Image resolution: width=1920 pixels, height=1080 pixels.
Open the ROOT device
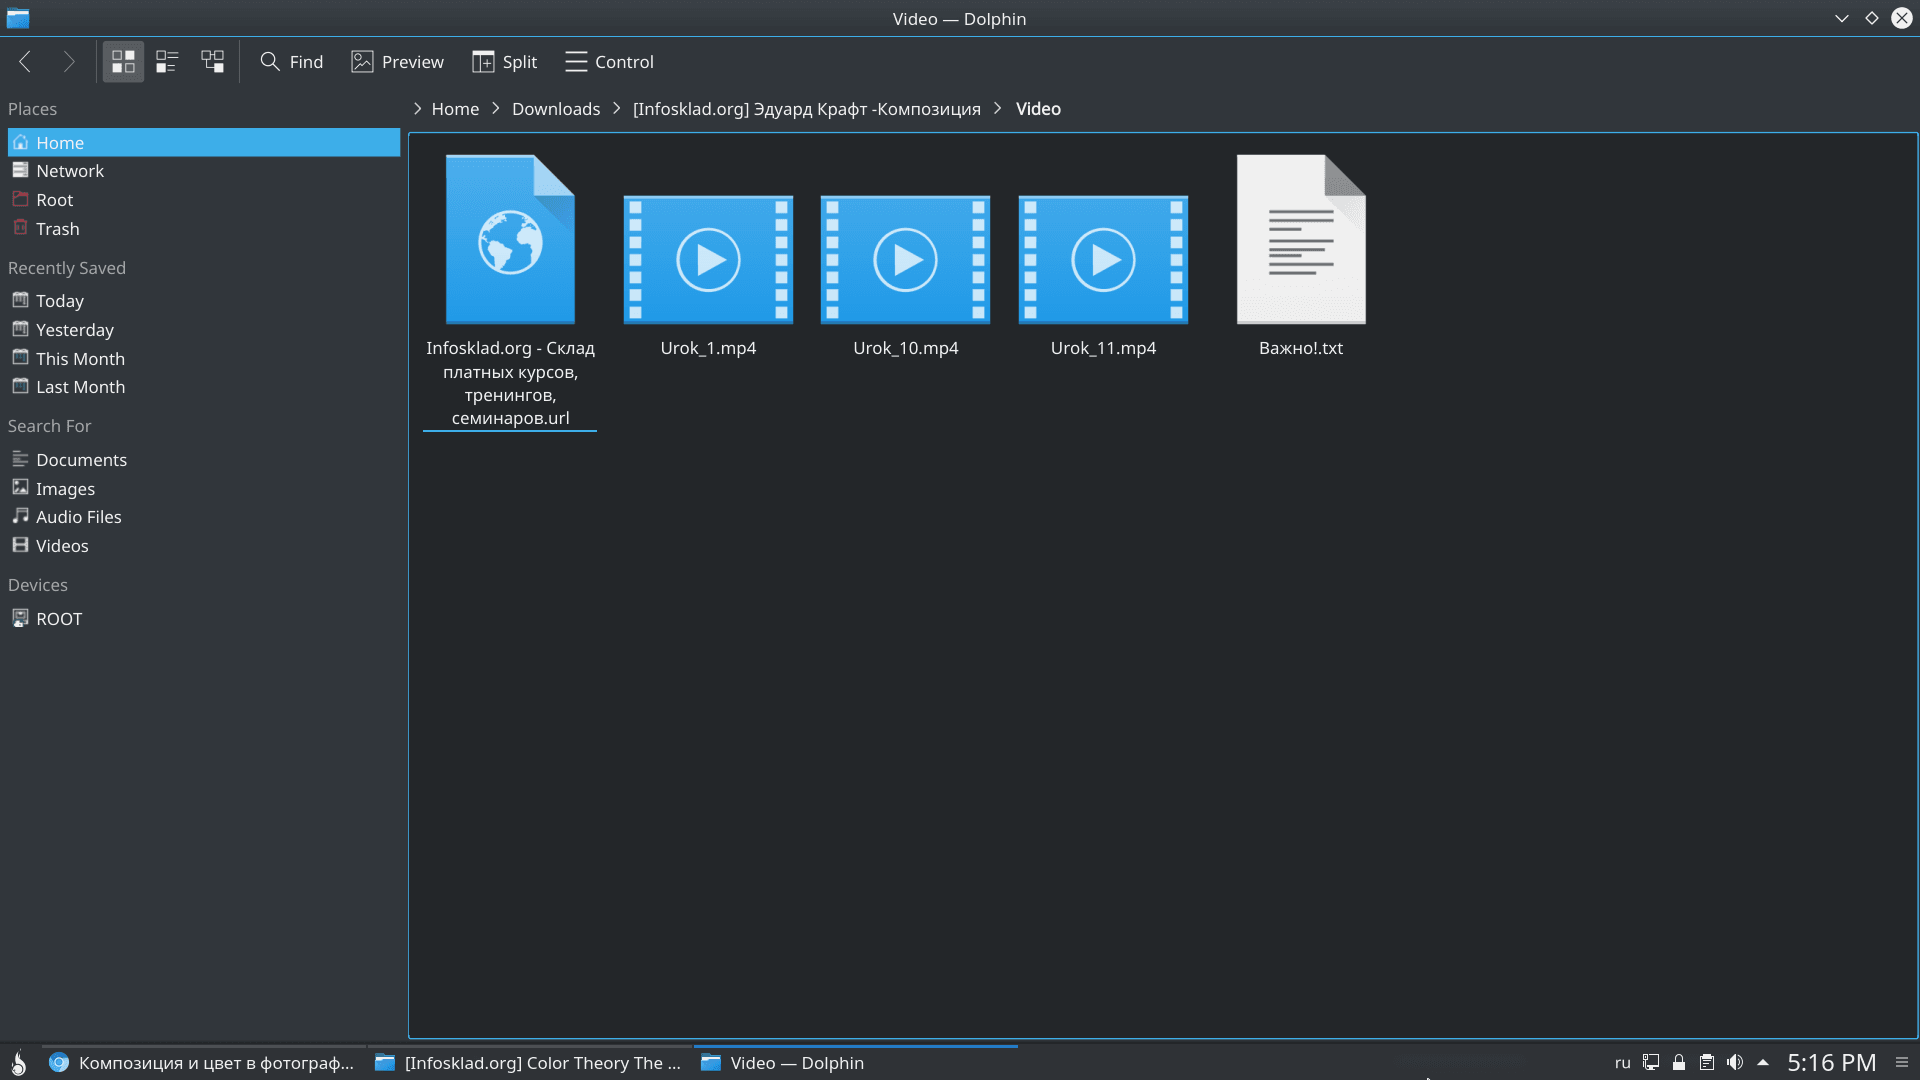pos(204,619)
